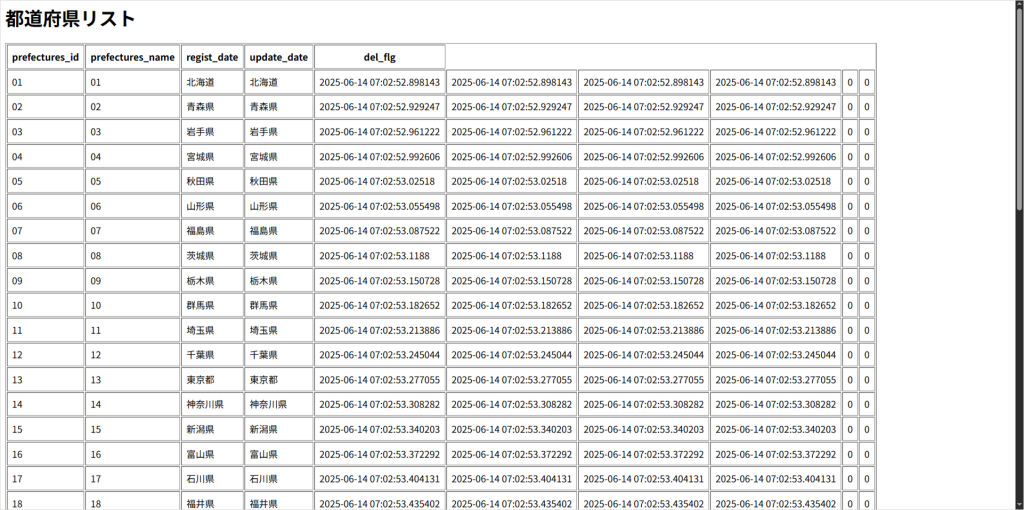Click the prefectures_id column header
This screenshot has height=510, width=1024.
[45, 57]
